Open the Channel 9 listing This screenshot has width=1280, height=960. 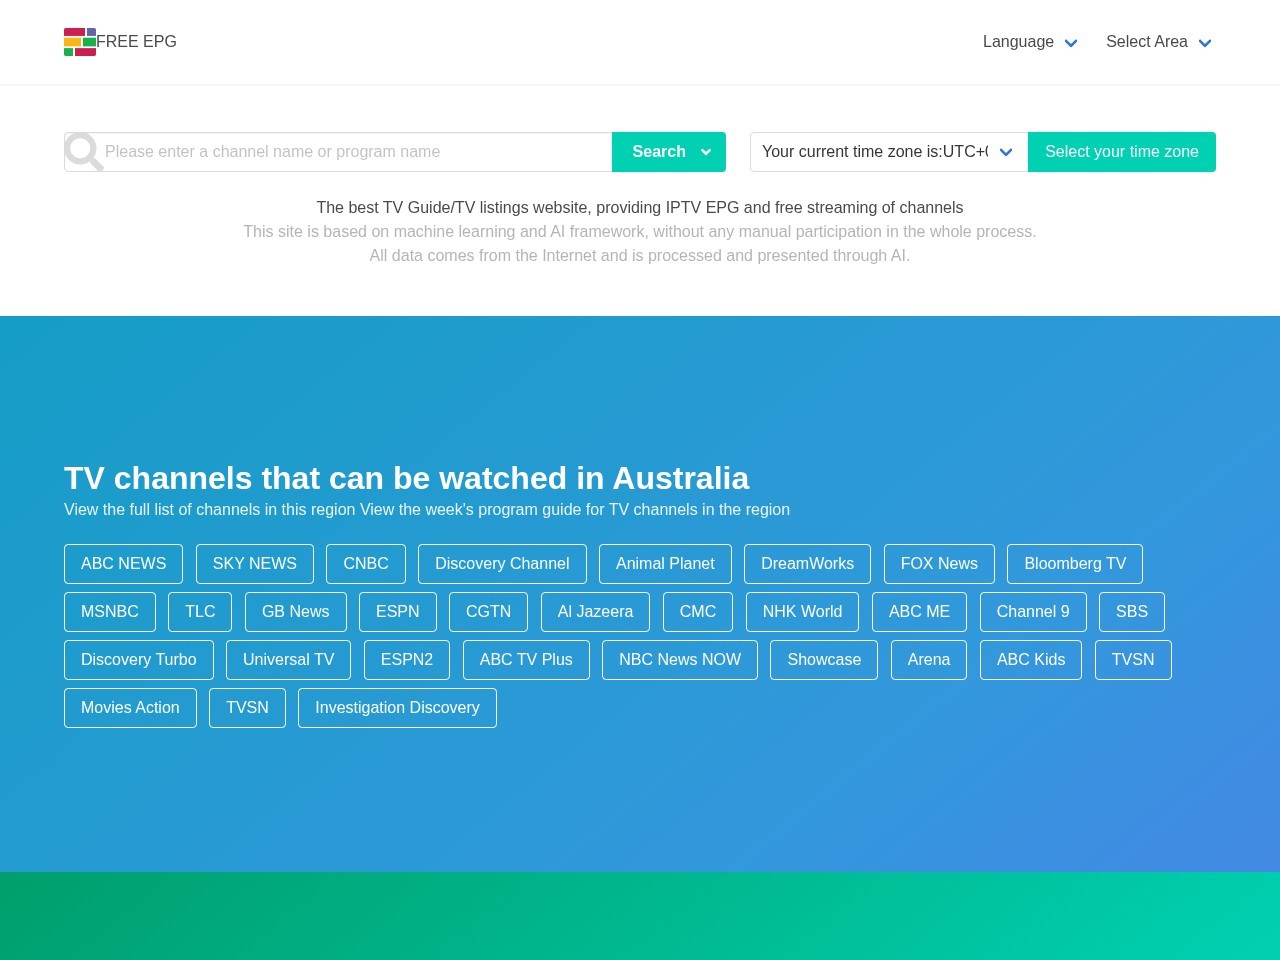(1033, 612)
